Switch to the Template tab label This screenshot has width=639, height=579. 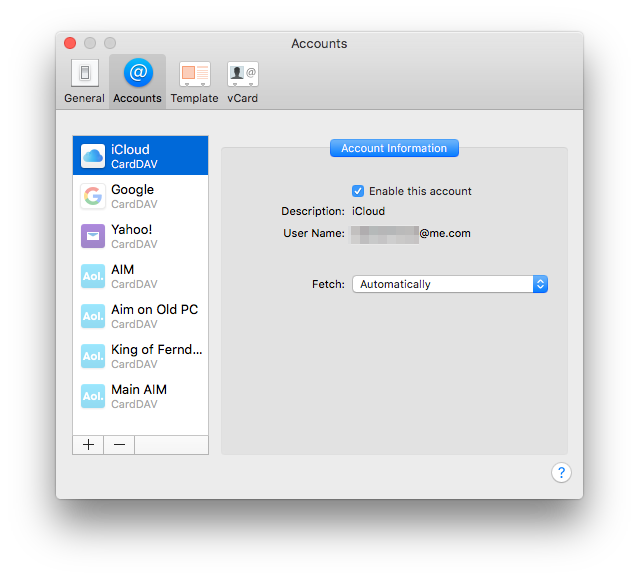194,98
